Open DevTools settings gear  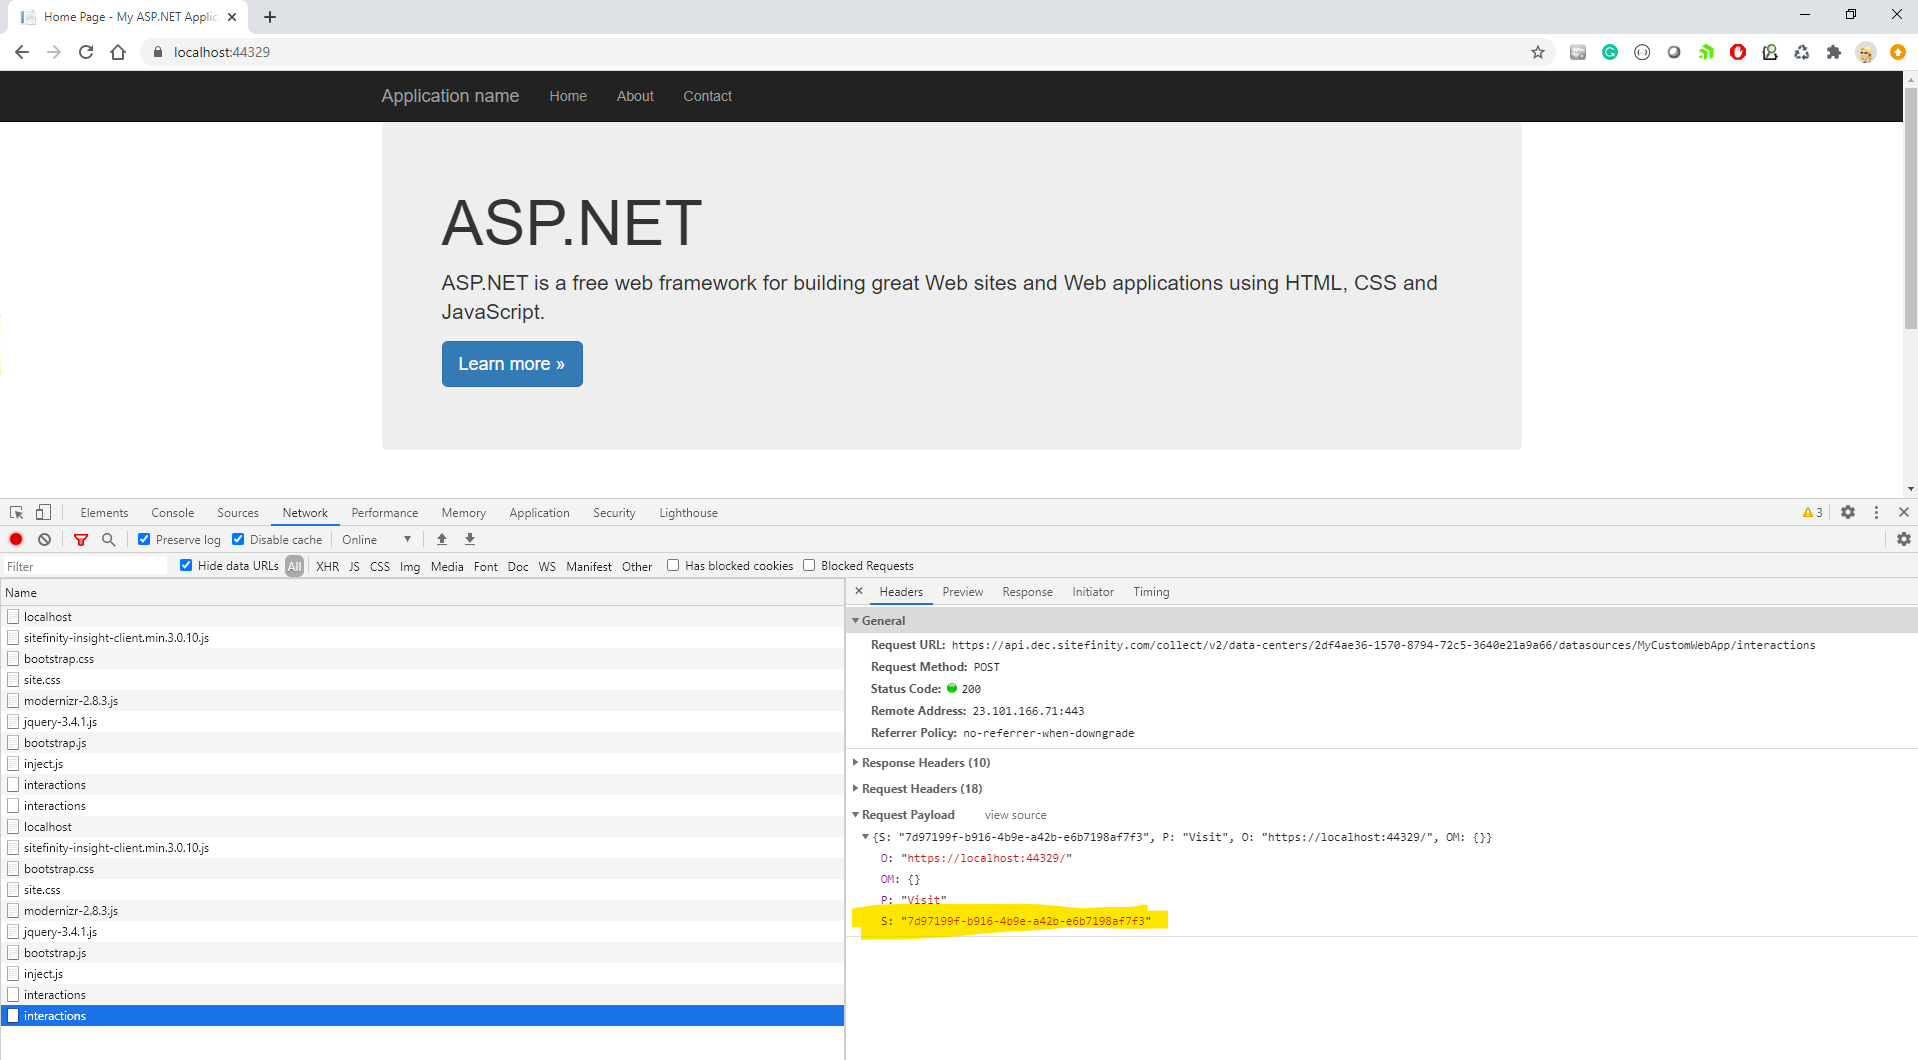(x=1848, y=512)
